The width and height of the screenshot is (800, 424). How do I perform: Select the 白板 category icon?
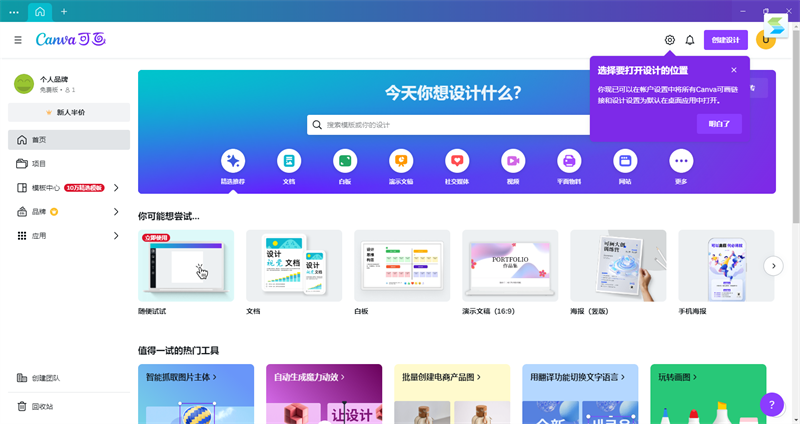point(345,161)
